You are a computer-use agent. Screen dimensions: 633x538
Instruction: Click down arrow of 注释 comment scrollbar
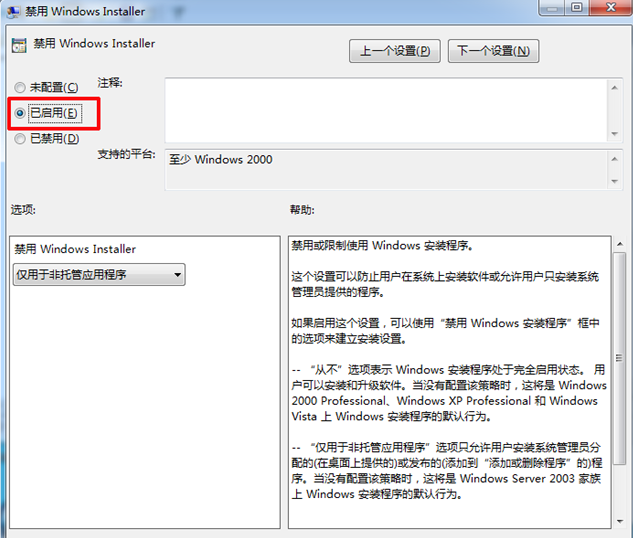pos(613,133)
